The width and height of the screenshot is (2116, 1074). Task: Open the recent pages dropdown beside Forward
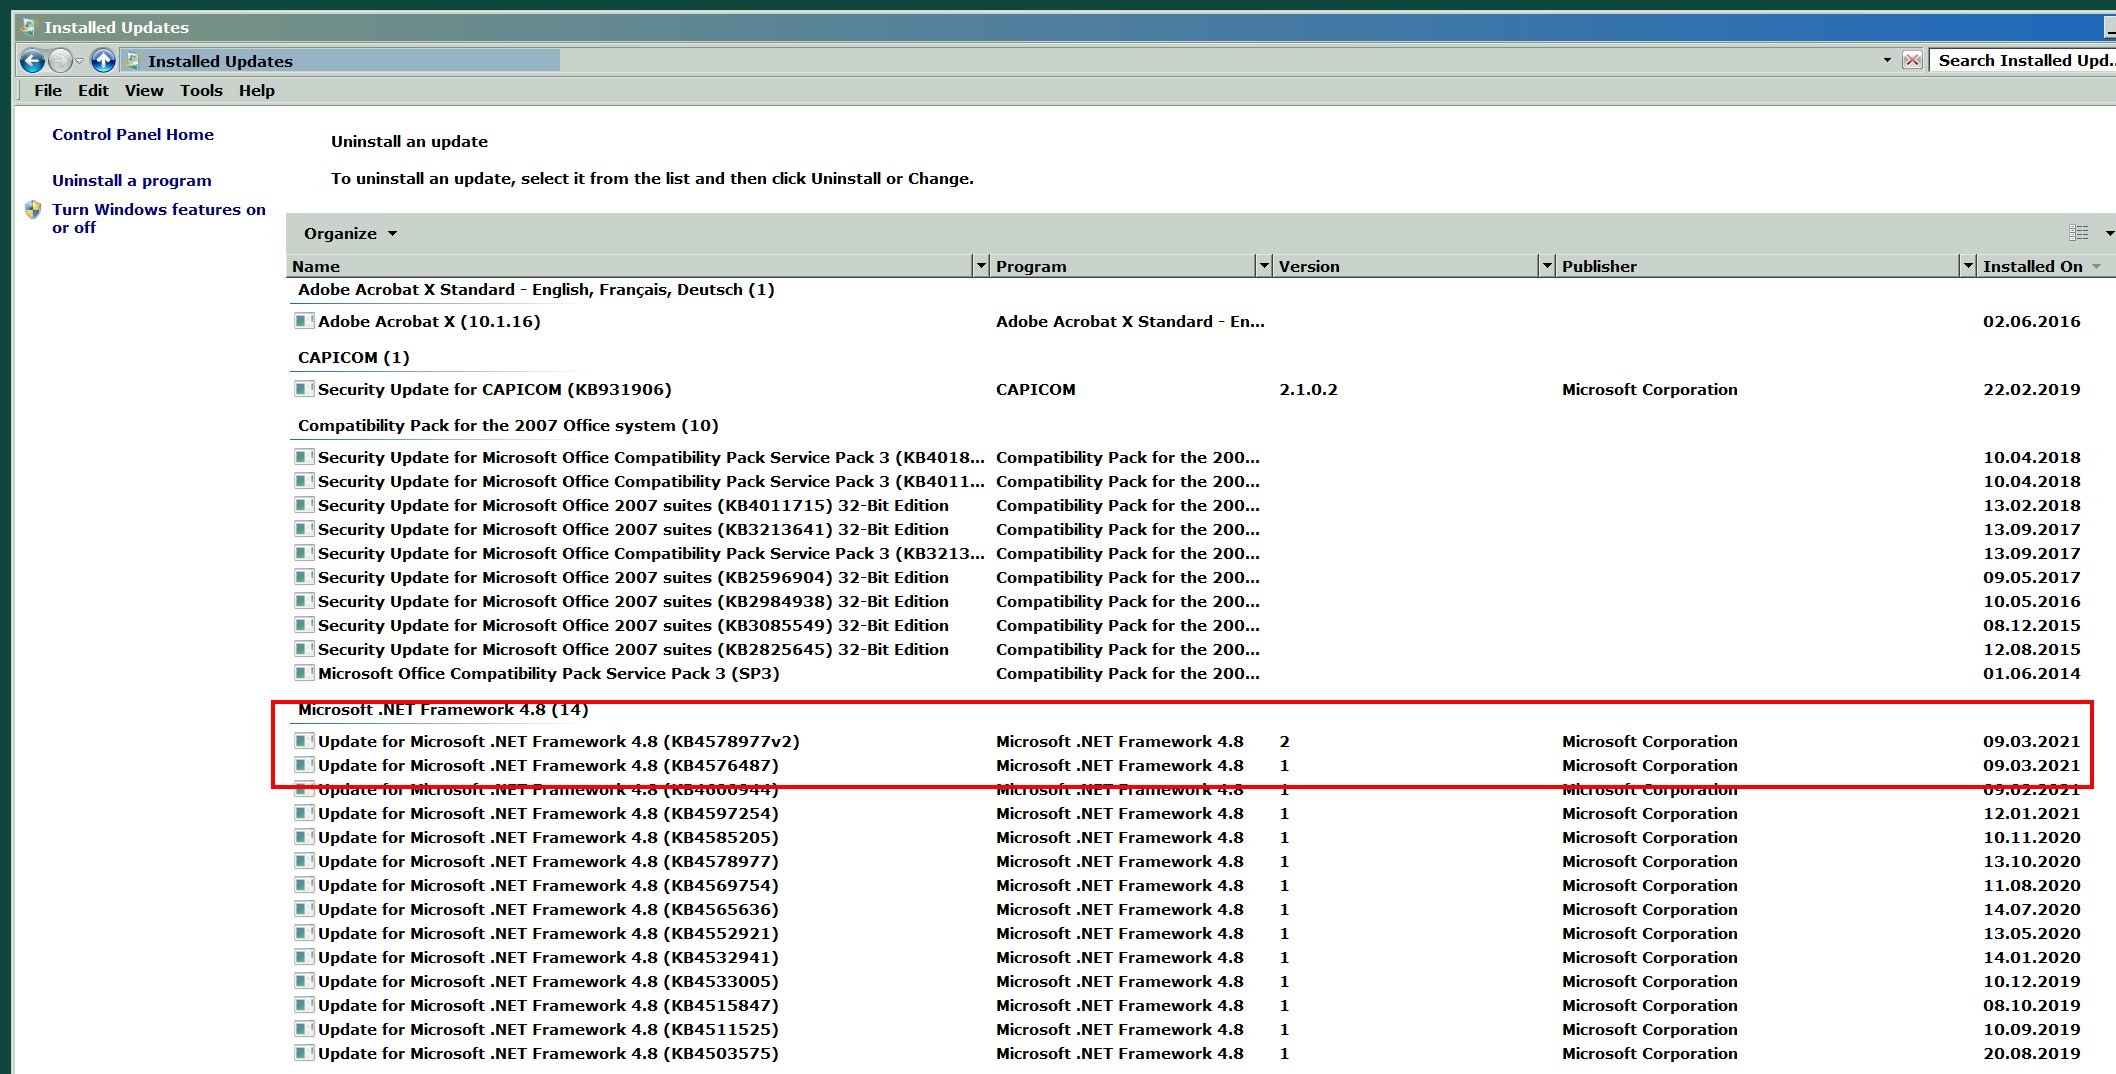79,62
